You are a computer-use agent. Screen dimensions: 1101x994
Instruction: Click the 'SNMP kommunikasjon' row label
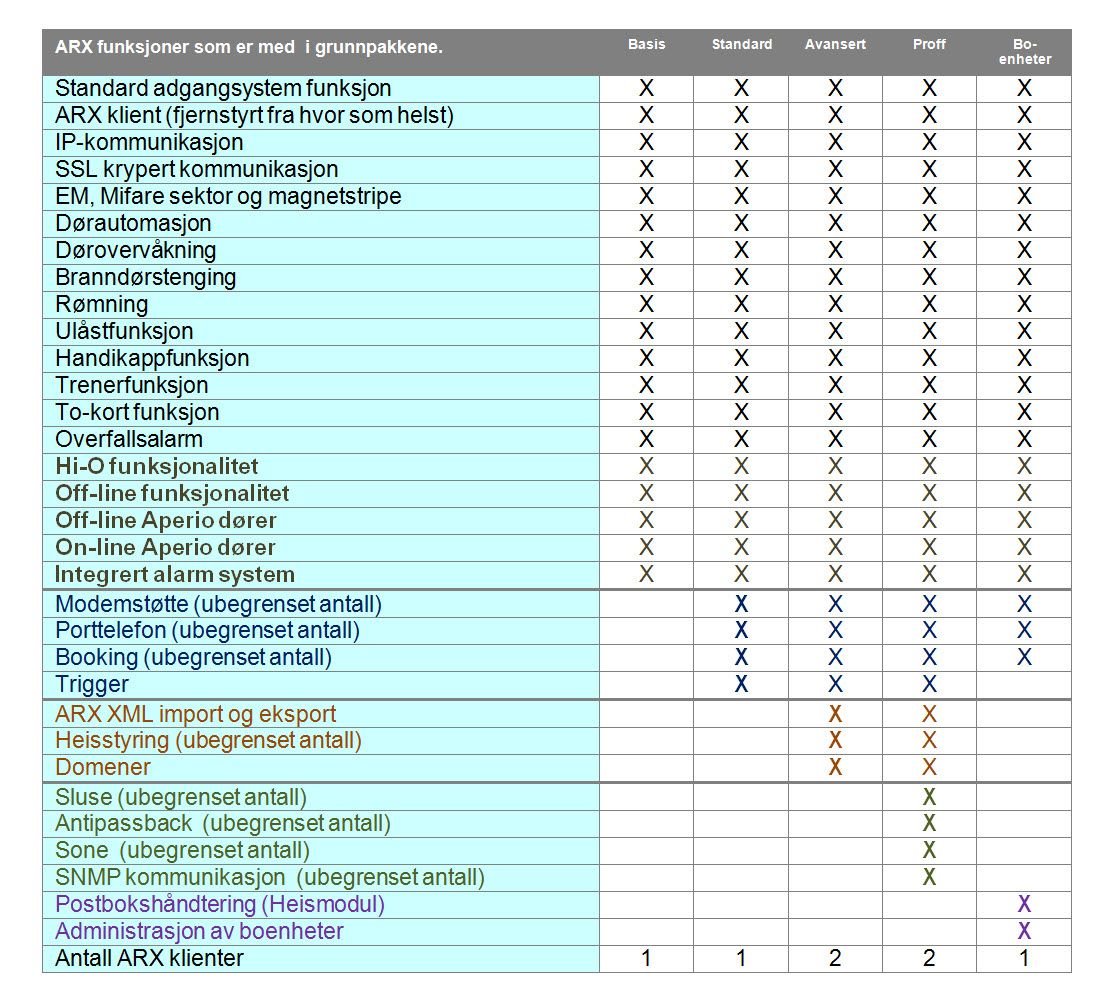click(x=270, y=878)
